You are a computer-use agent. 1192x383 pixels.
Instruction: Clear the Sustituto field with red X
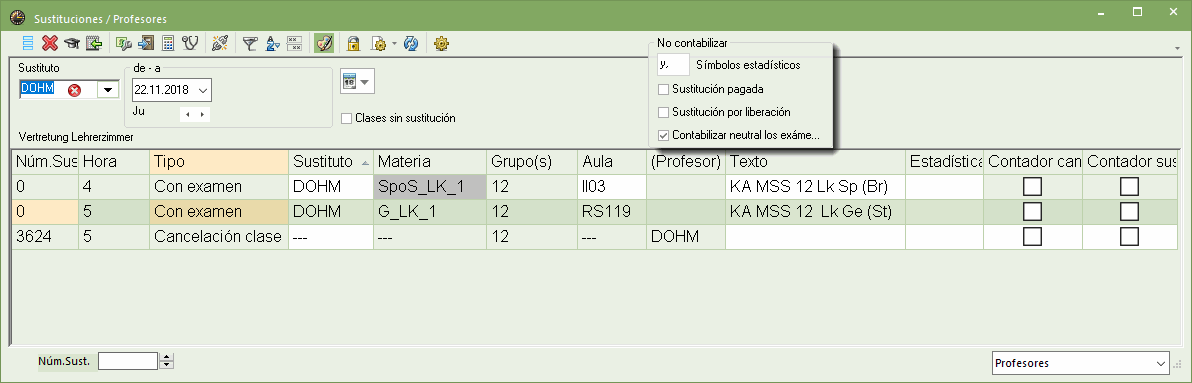pyautogui.click(x=74, y=90)
